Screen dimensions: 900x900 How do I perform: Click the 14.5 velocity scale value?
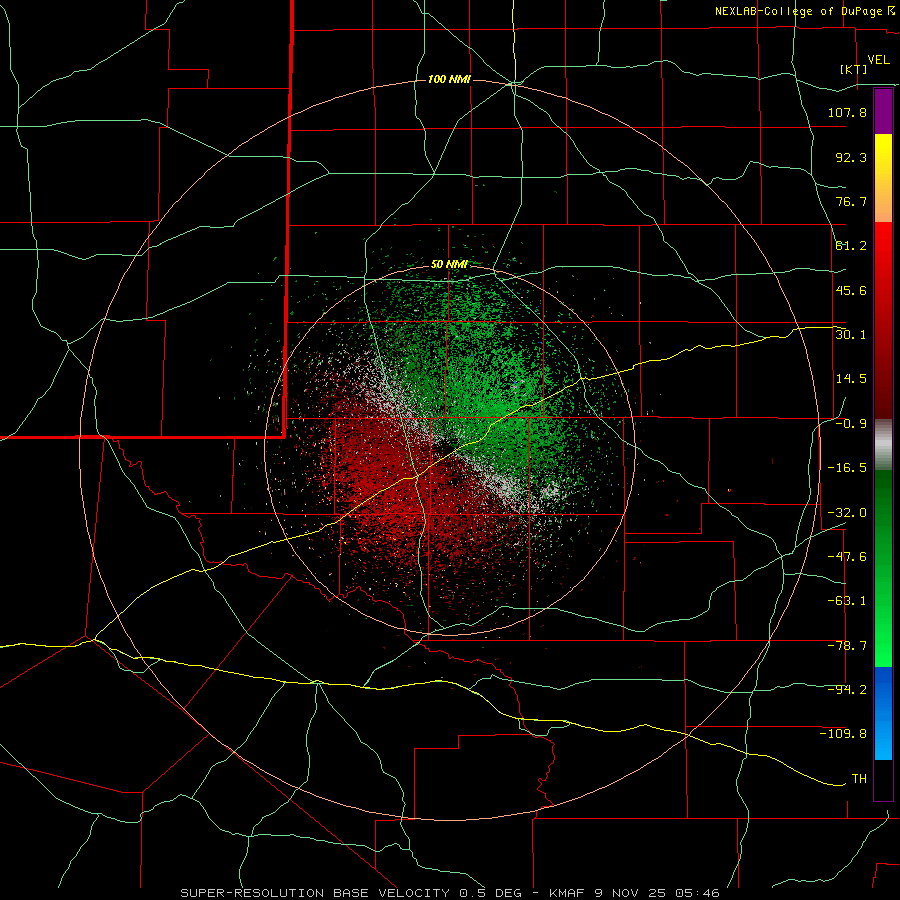coord(851,379)
